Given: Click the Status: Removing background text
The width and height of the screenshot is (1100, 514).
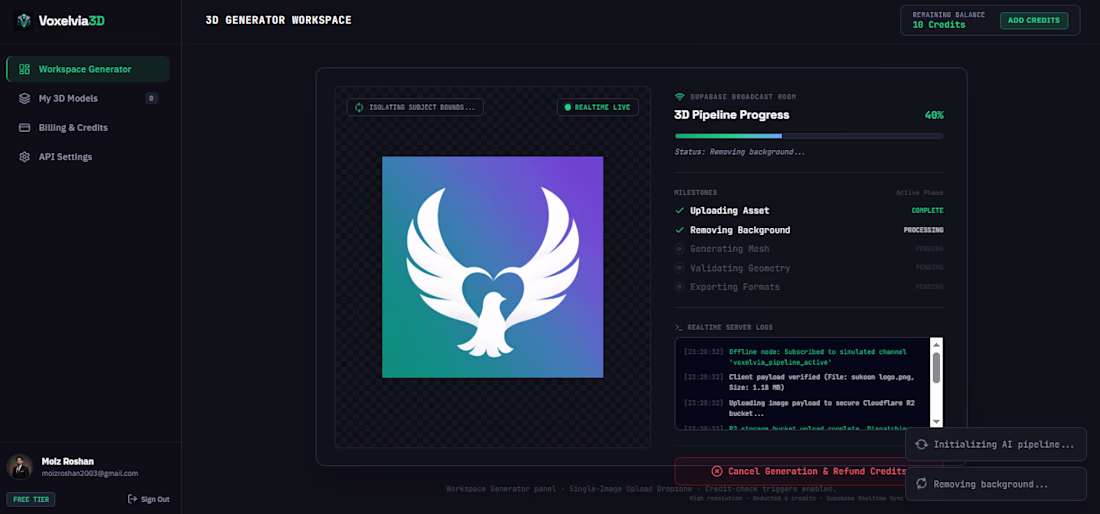Looking at the screenshot, I should click(x=739, y=151).
